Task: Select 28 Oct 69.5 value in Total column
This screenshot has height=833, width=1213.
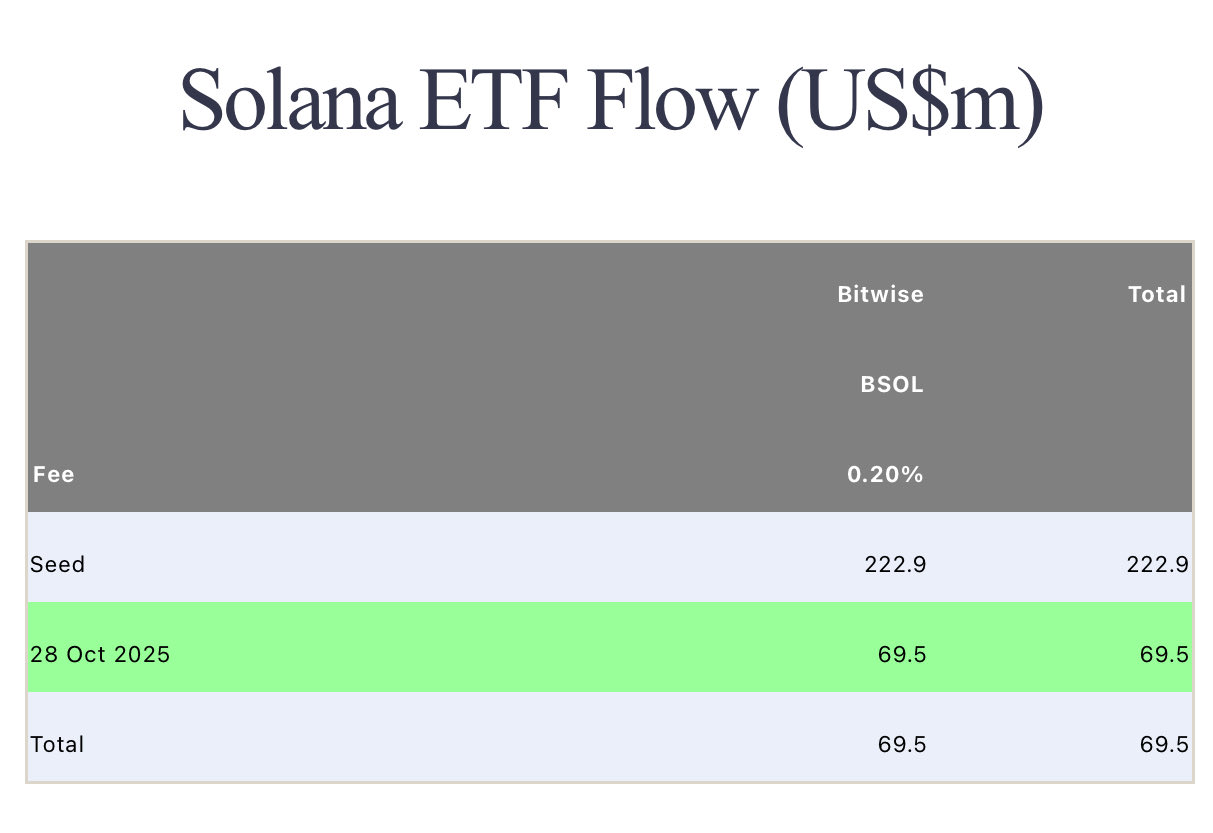Action: click(x=1164, y=656)
